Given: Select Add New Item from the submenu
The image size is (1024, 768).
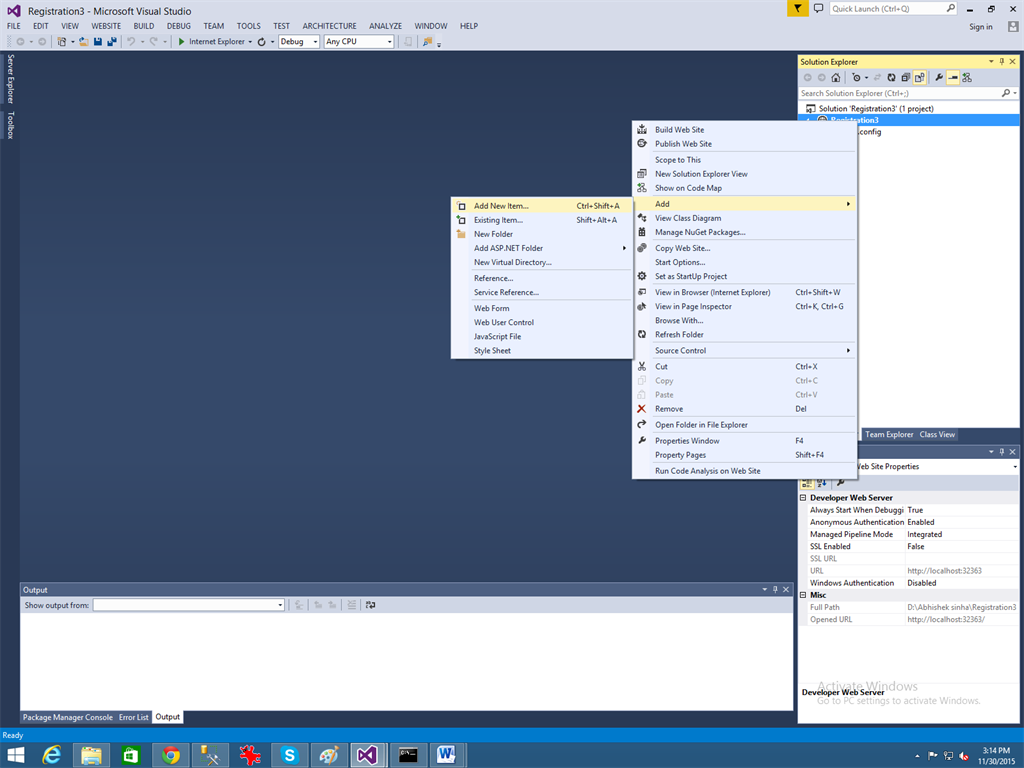Looking at the screenshot, I should pyautogui.click(x=501, y=206).
